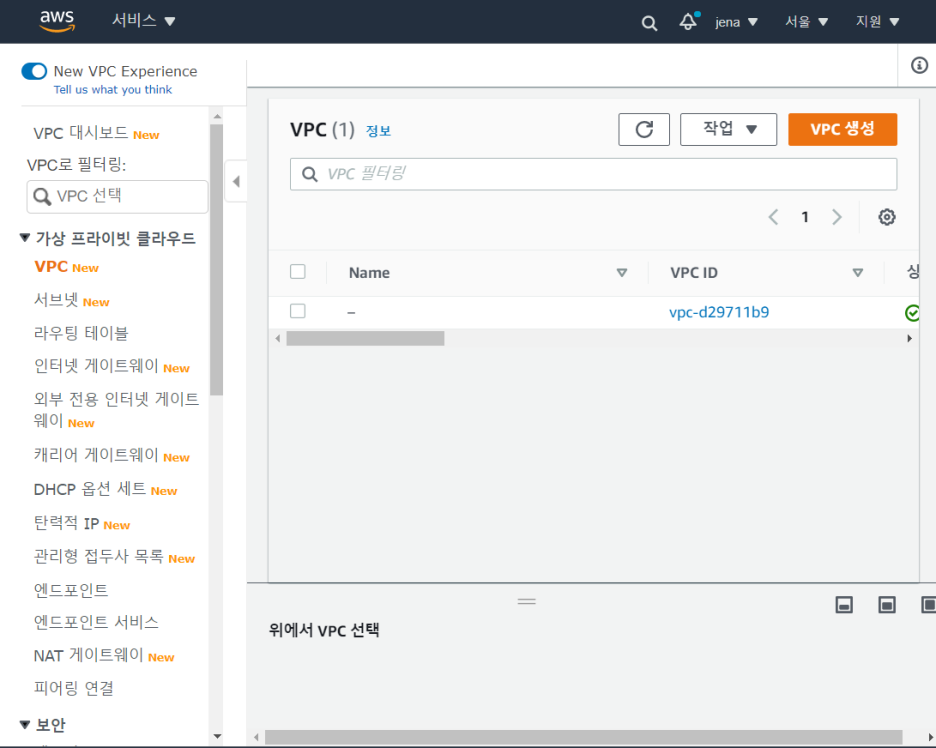Toggle the New VPC Experience switch

click(34, 72)
